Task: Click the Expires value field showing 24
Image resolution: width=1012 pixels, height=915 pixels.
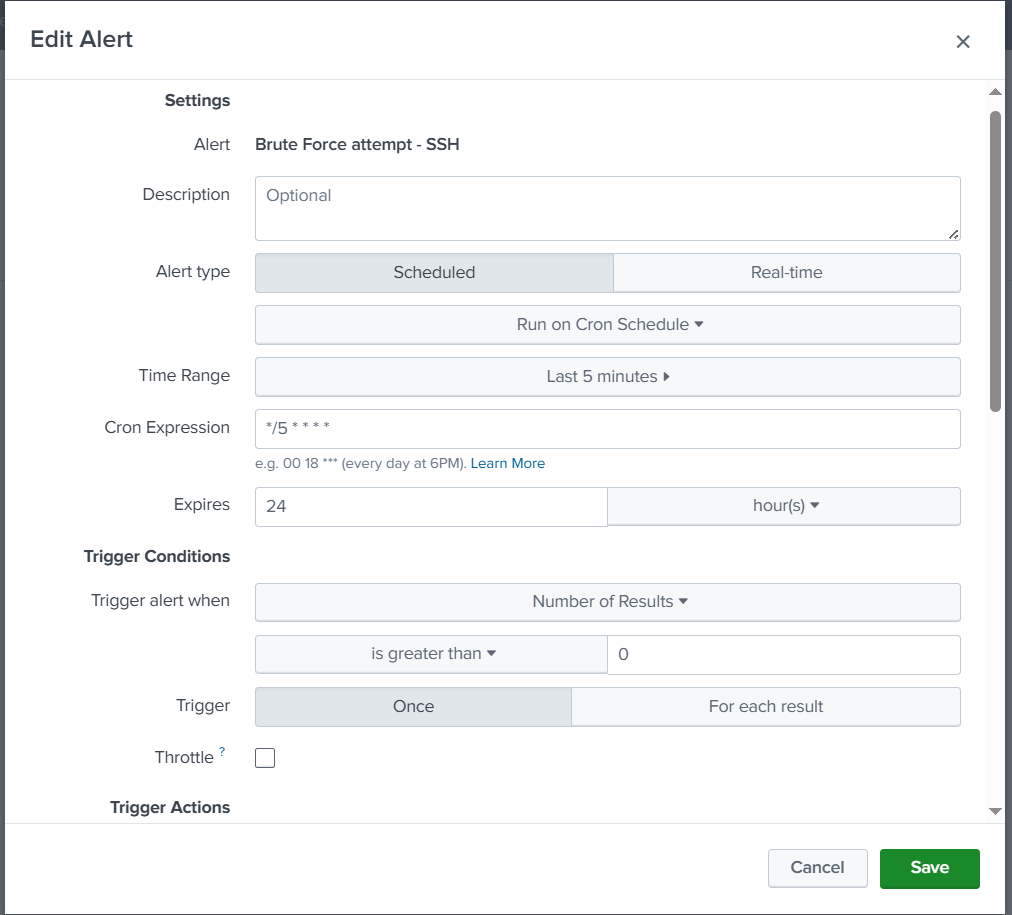Action: pos(431,507)
